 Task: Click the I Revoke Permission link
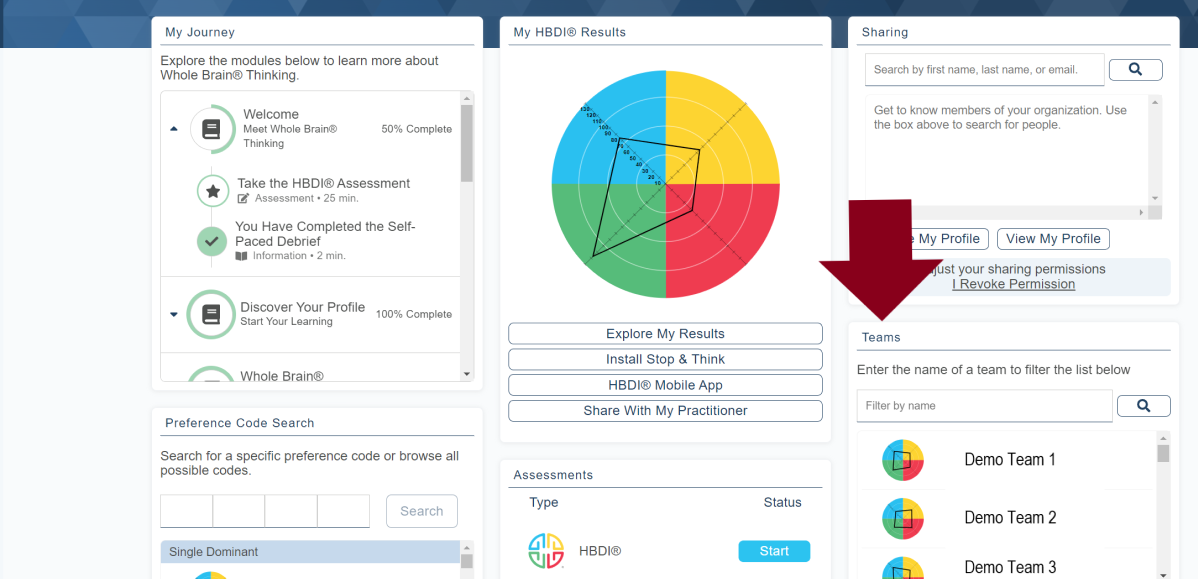tap(1013, 284)
